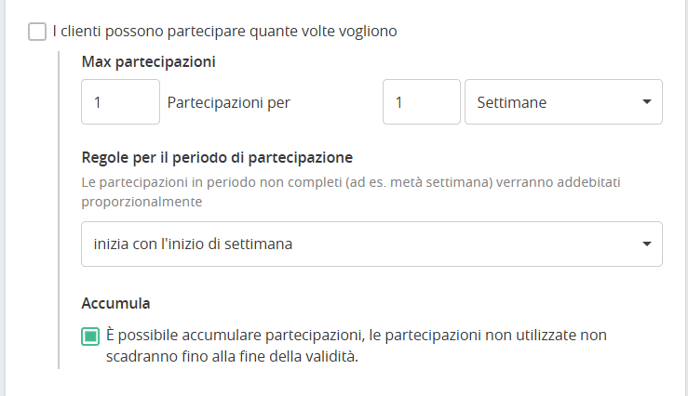Uncheck the green Accumula checkbox

[x=90, y=336]
